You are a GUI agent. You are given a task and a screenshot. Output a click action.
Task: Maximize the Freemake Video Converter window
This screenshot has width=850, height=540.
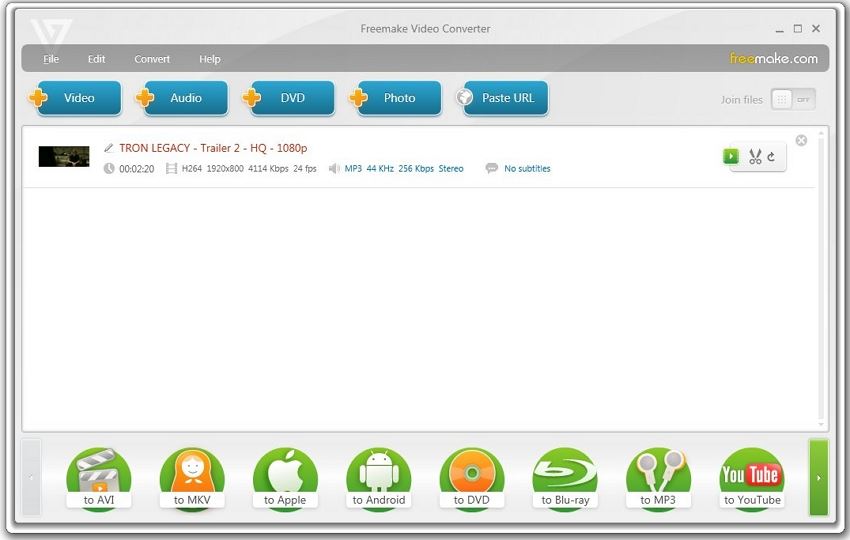click(798, 29)
